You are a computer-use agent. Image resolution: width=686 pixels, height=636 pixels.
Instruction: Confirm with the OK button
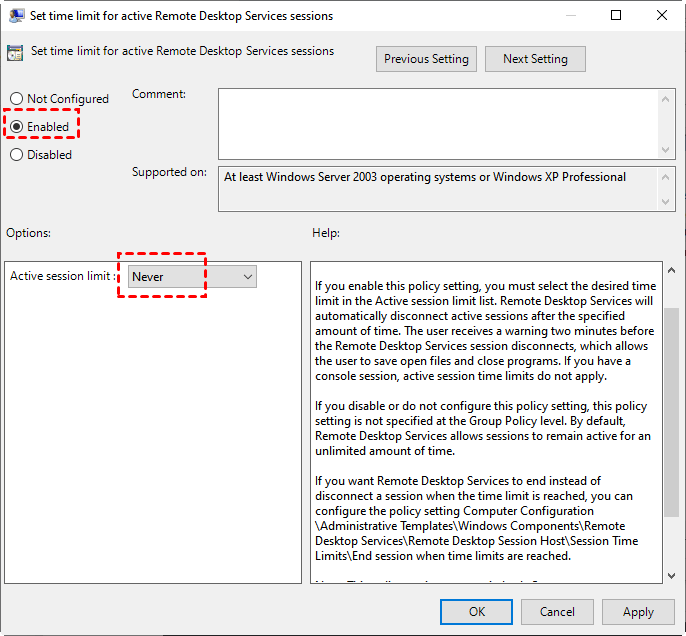(476, 612)
